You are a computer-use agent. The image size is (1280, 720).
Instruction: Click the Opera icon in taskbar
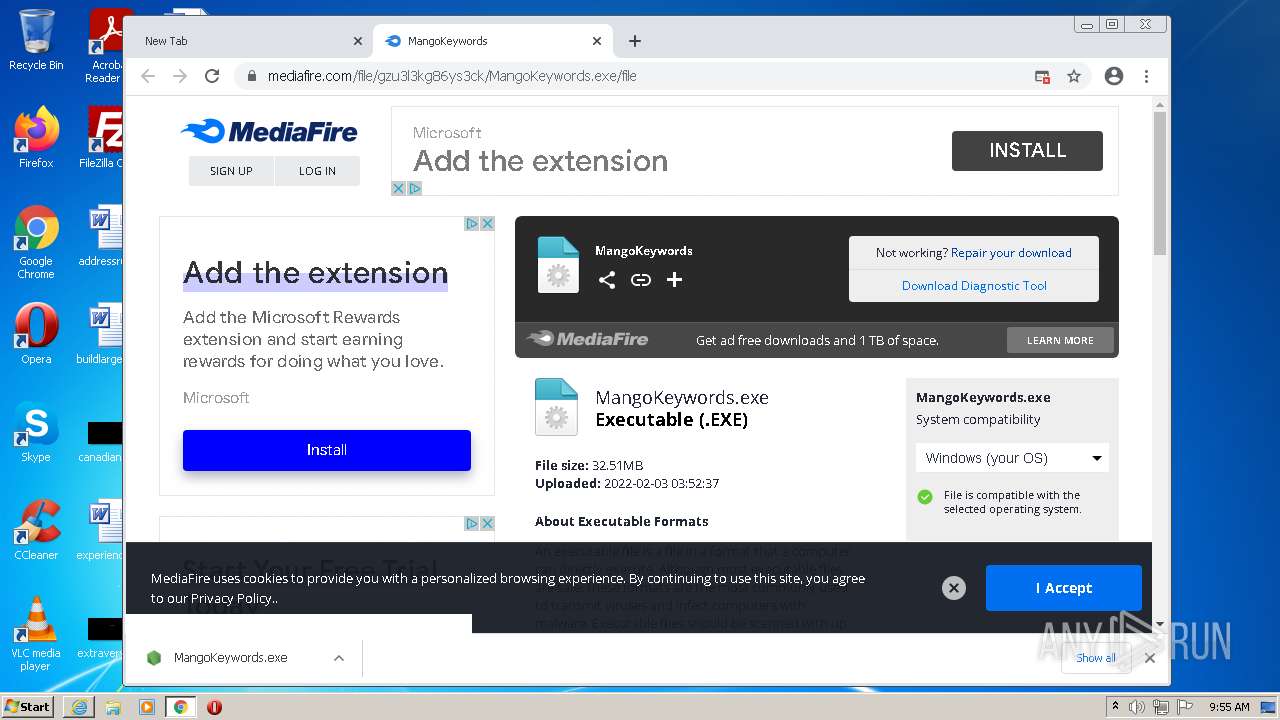coord(214,707)
